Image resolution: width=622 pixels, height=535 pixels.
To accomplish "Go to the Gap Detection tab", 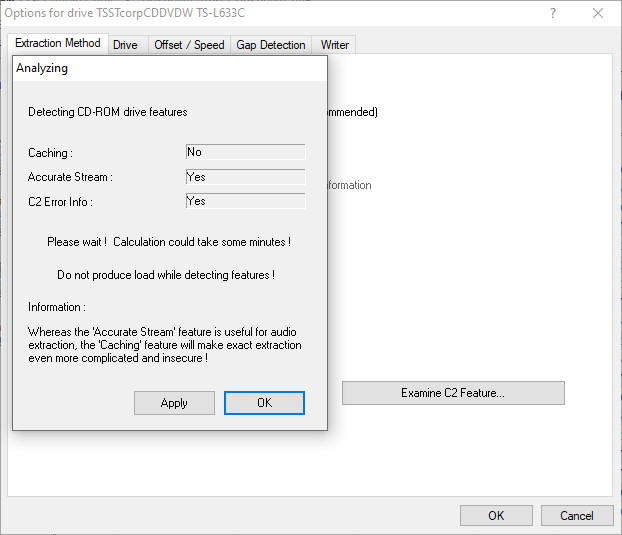I will [x=270, y=45].
